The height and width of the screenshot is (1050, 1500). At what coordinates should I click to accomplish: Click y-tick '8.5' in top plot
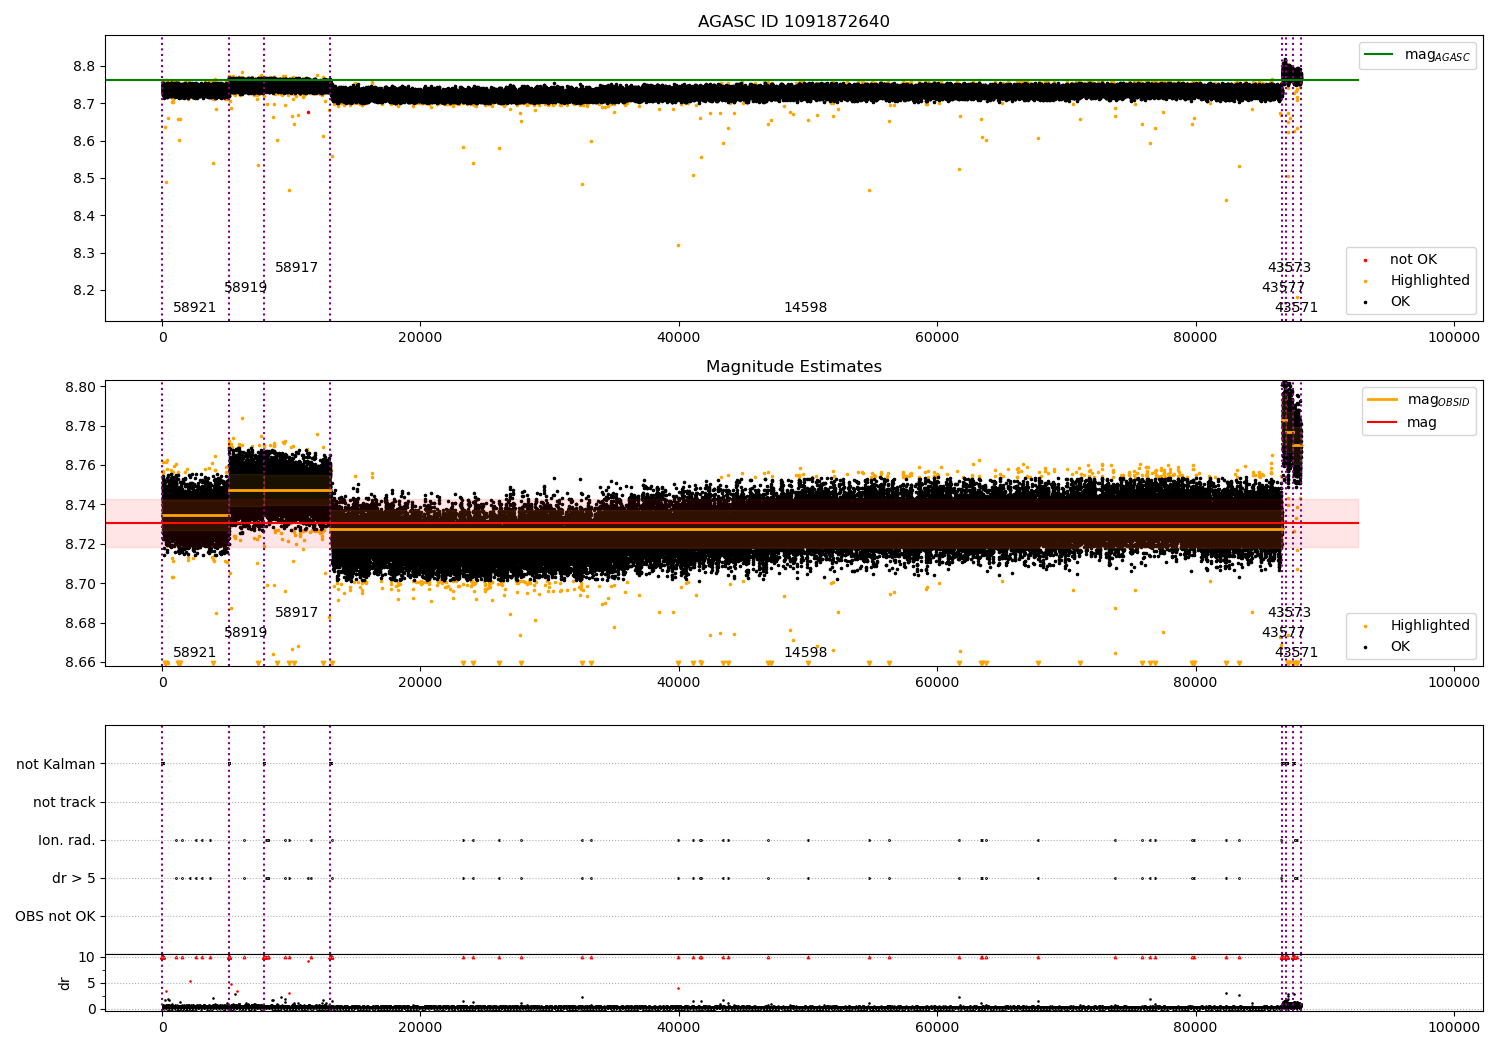84,179
